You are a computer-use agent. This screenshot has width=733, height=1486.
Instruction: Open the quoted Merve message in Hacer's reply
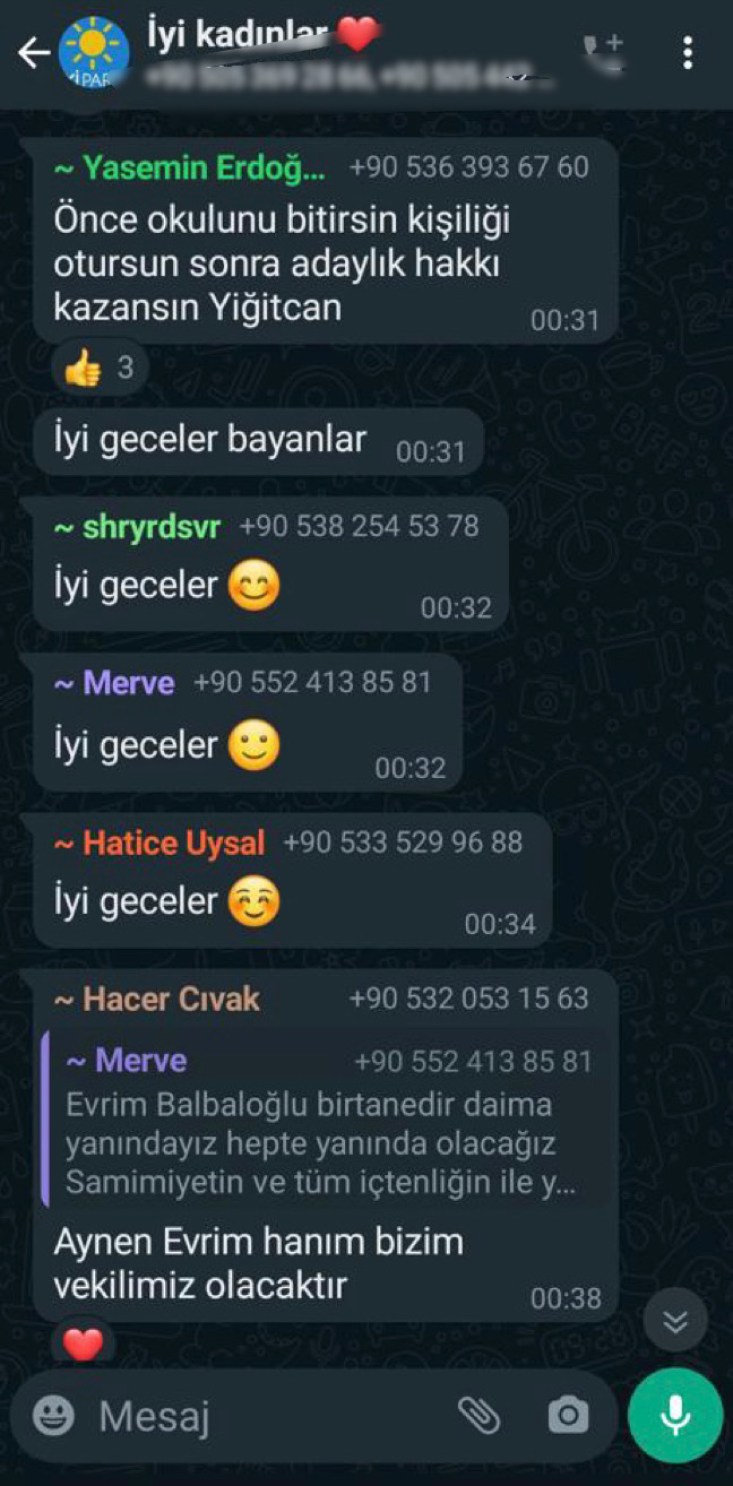click(326, 1122)
